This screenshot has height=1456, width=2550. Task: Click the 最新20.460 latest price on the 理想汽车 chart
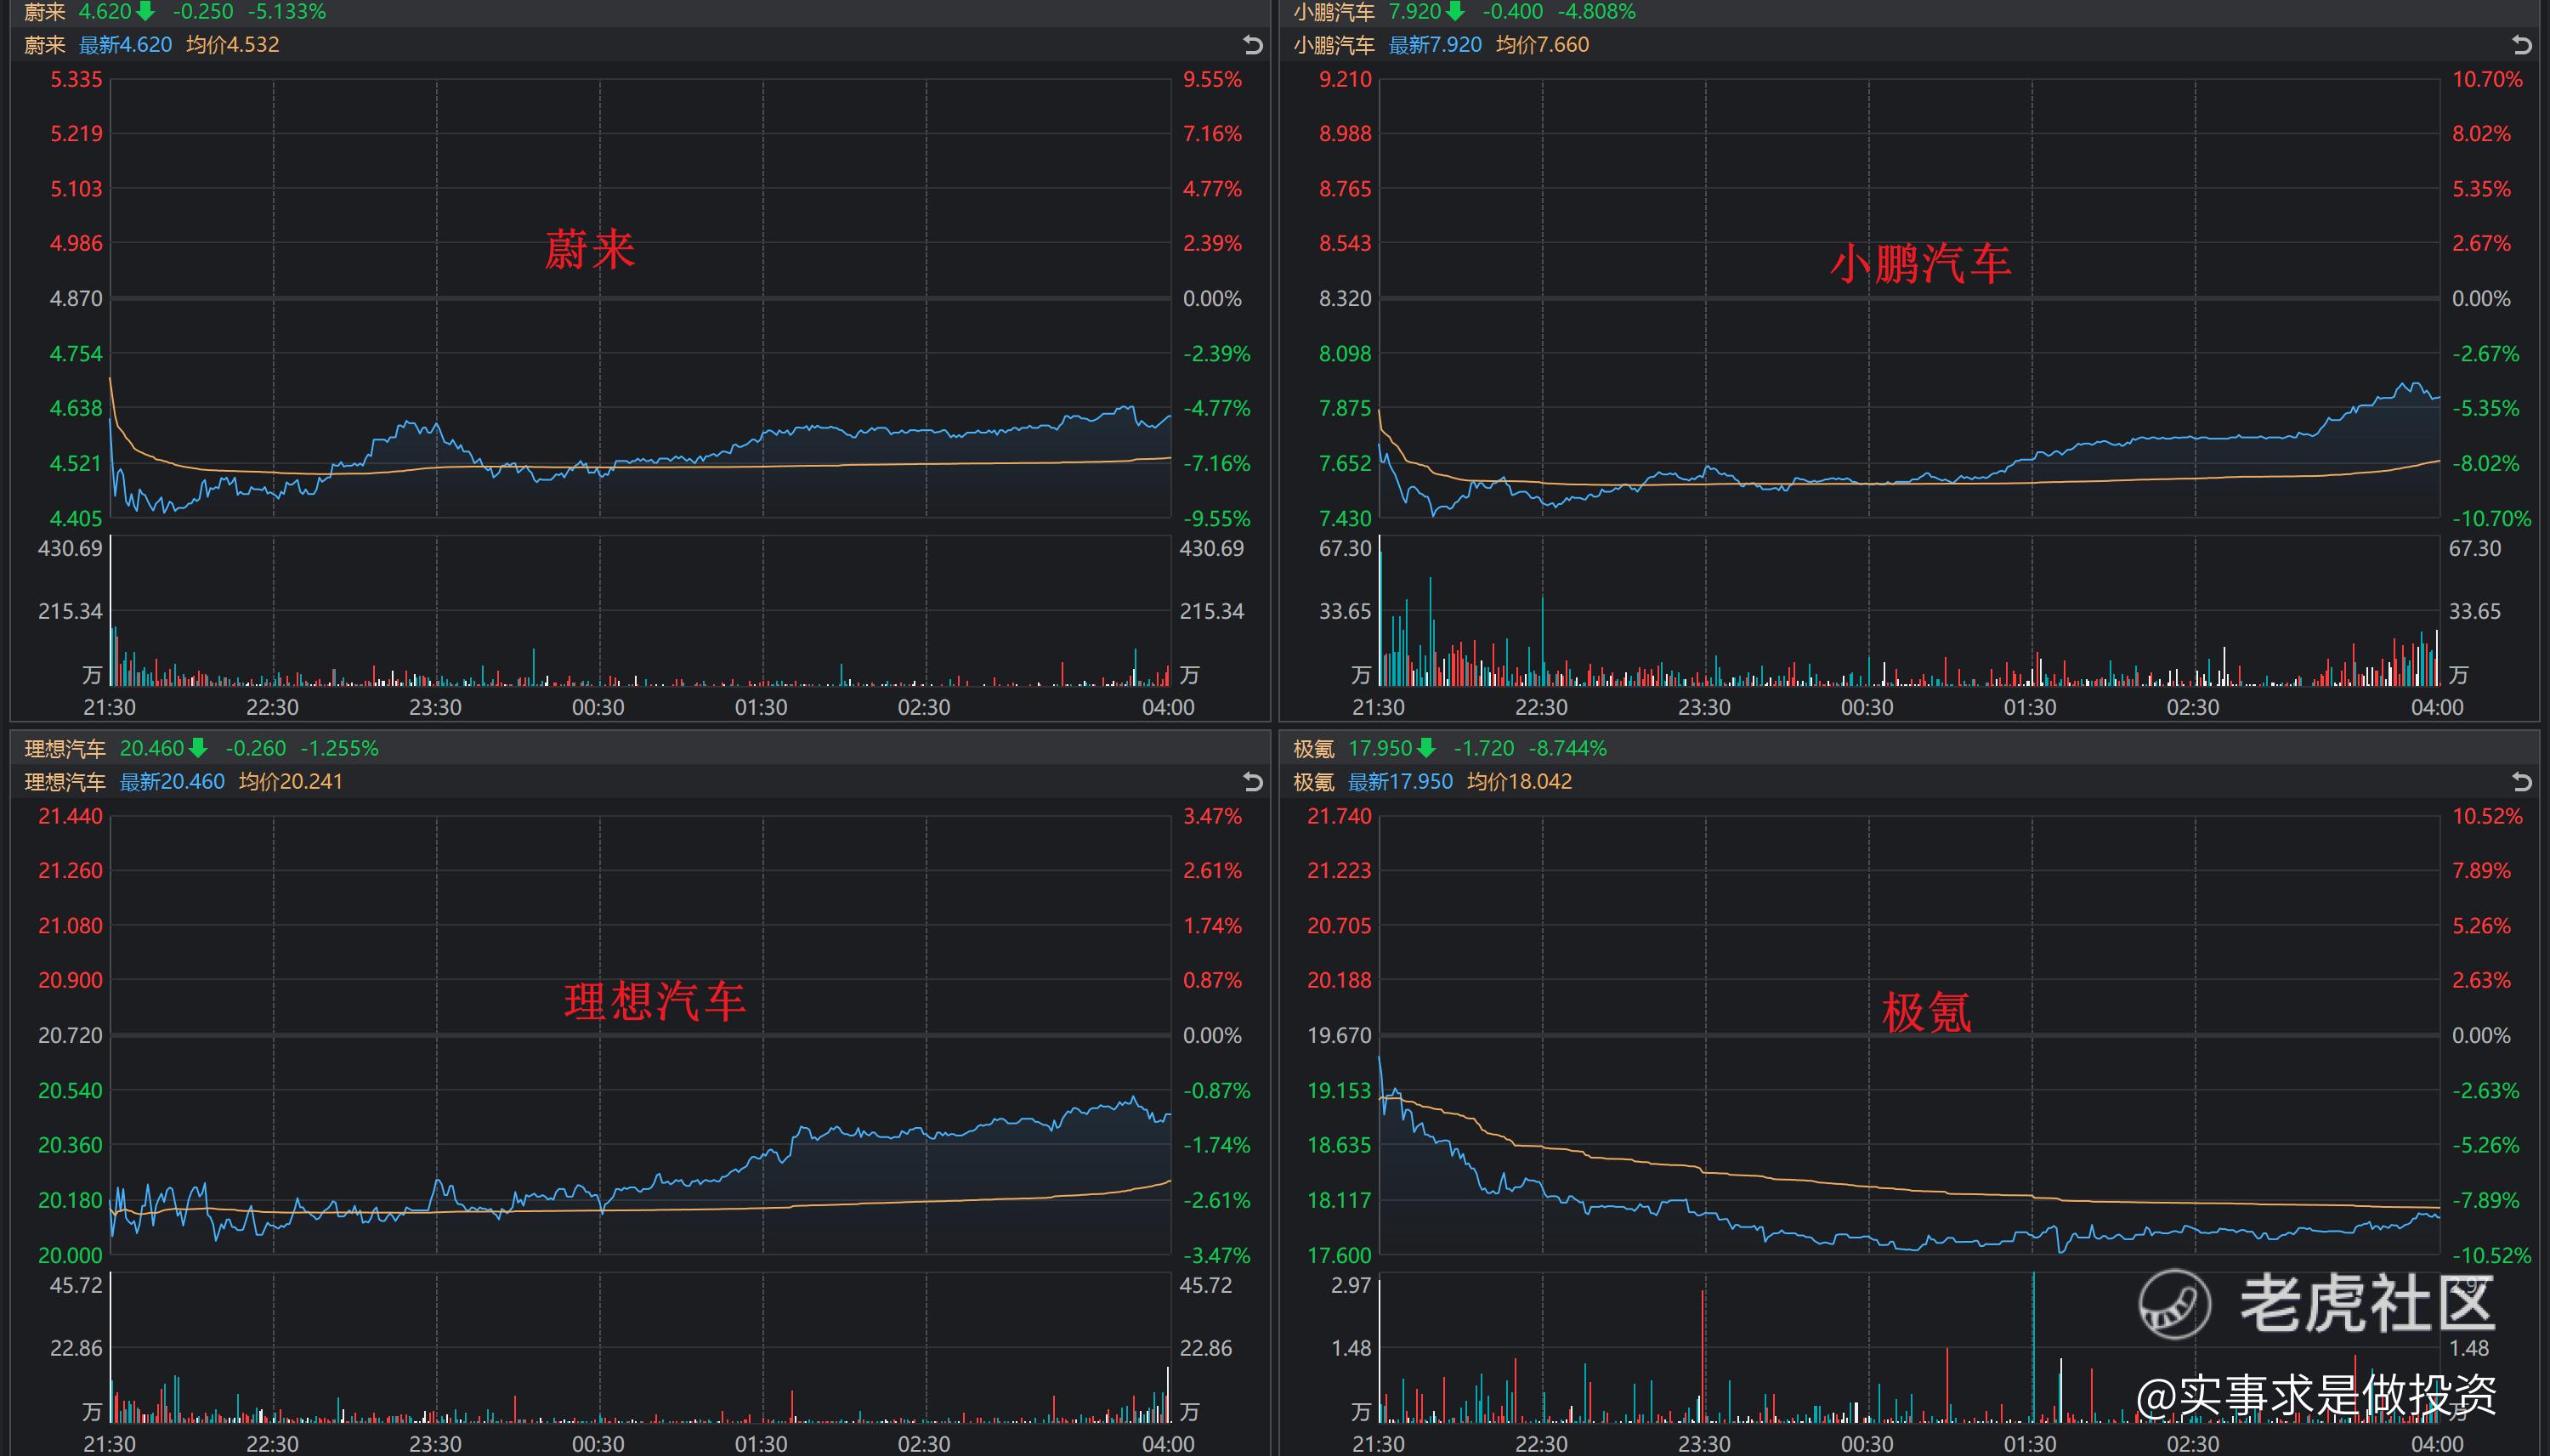tap(172, 781)
